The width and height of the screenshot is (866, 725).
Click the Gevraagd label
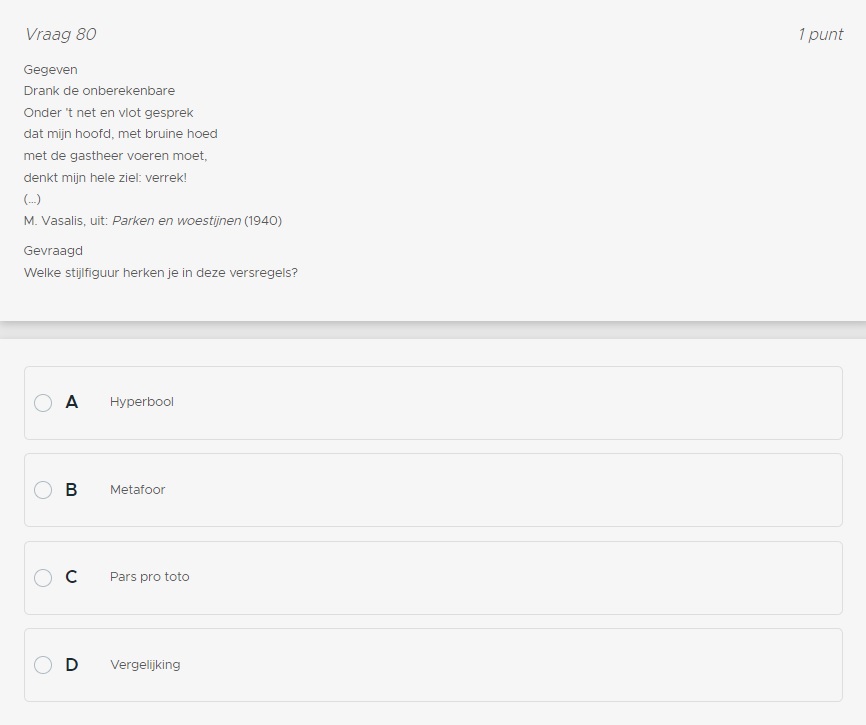tap(53, 251)
